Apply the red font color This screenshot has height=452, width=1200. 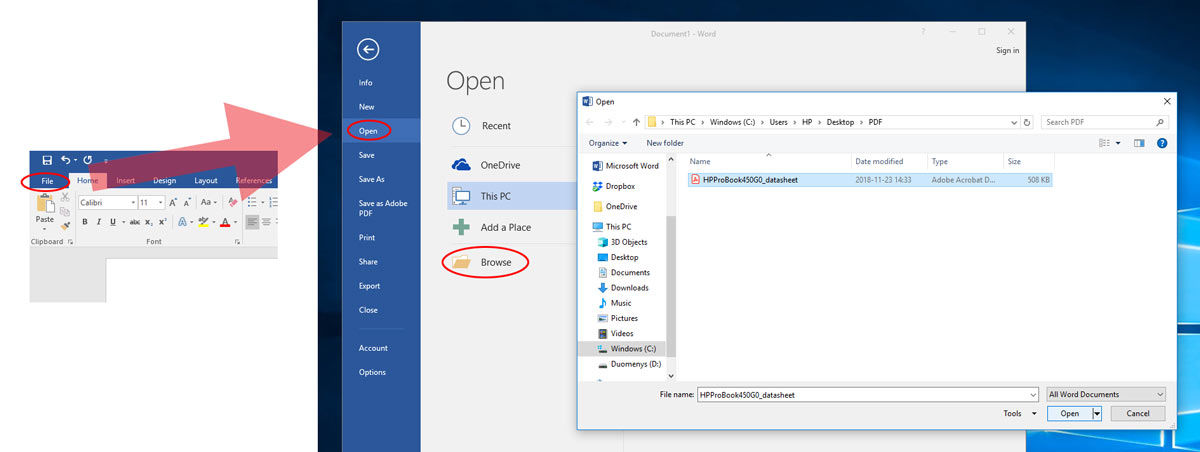pyautogui.click(x=225, y=222)
